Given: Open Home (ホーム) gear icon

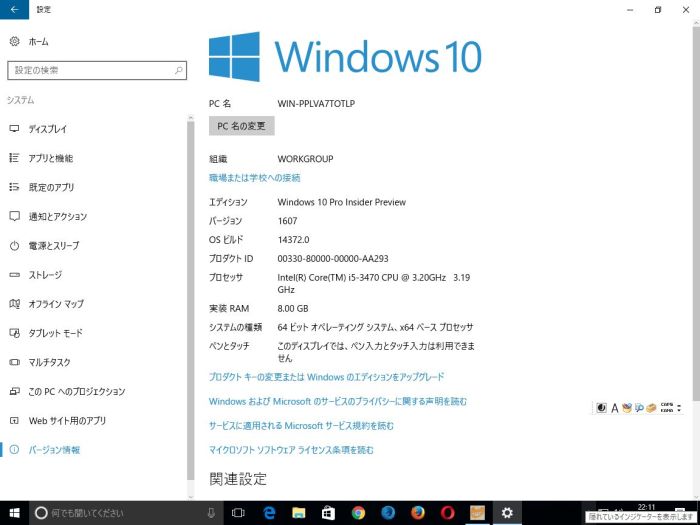Looking at the screenshot, I should point(15,42).
